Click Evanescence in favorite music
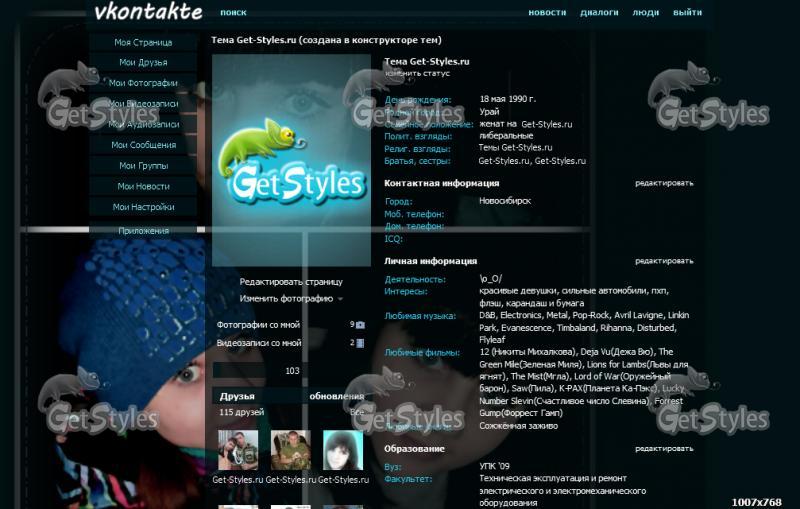The image size is (800, 509). [x=525, y=327]
